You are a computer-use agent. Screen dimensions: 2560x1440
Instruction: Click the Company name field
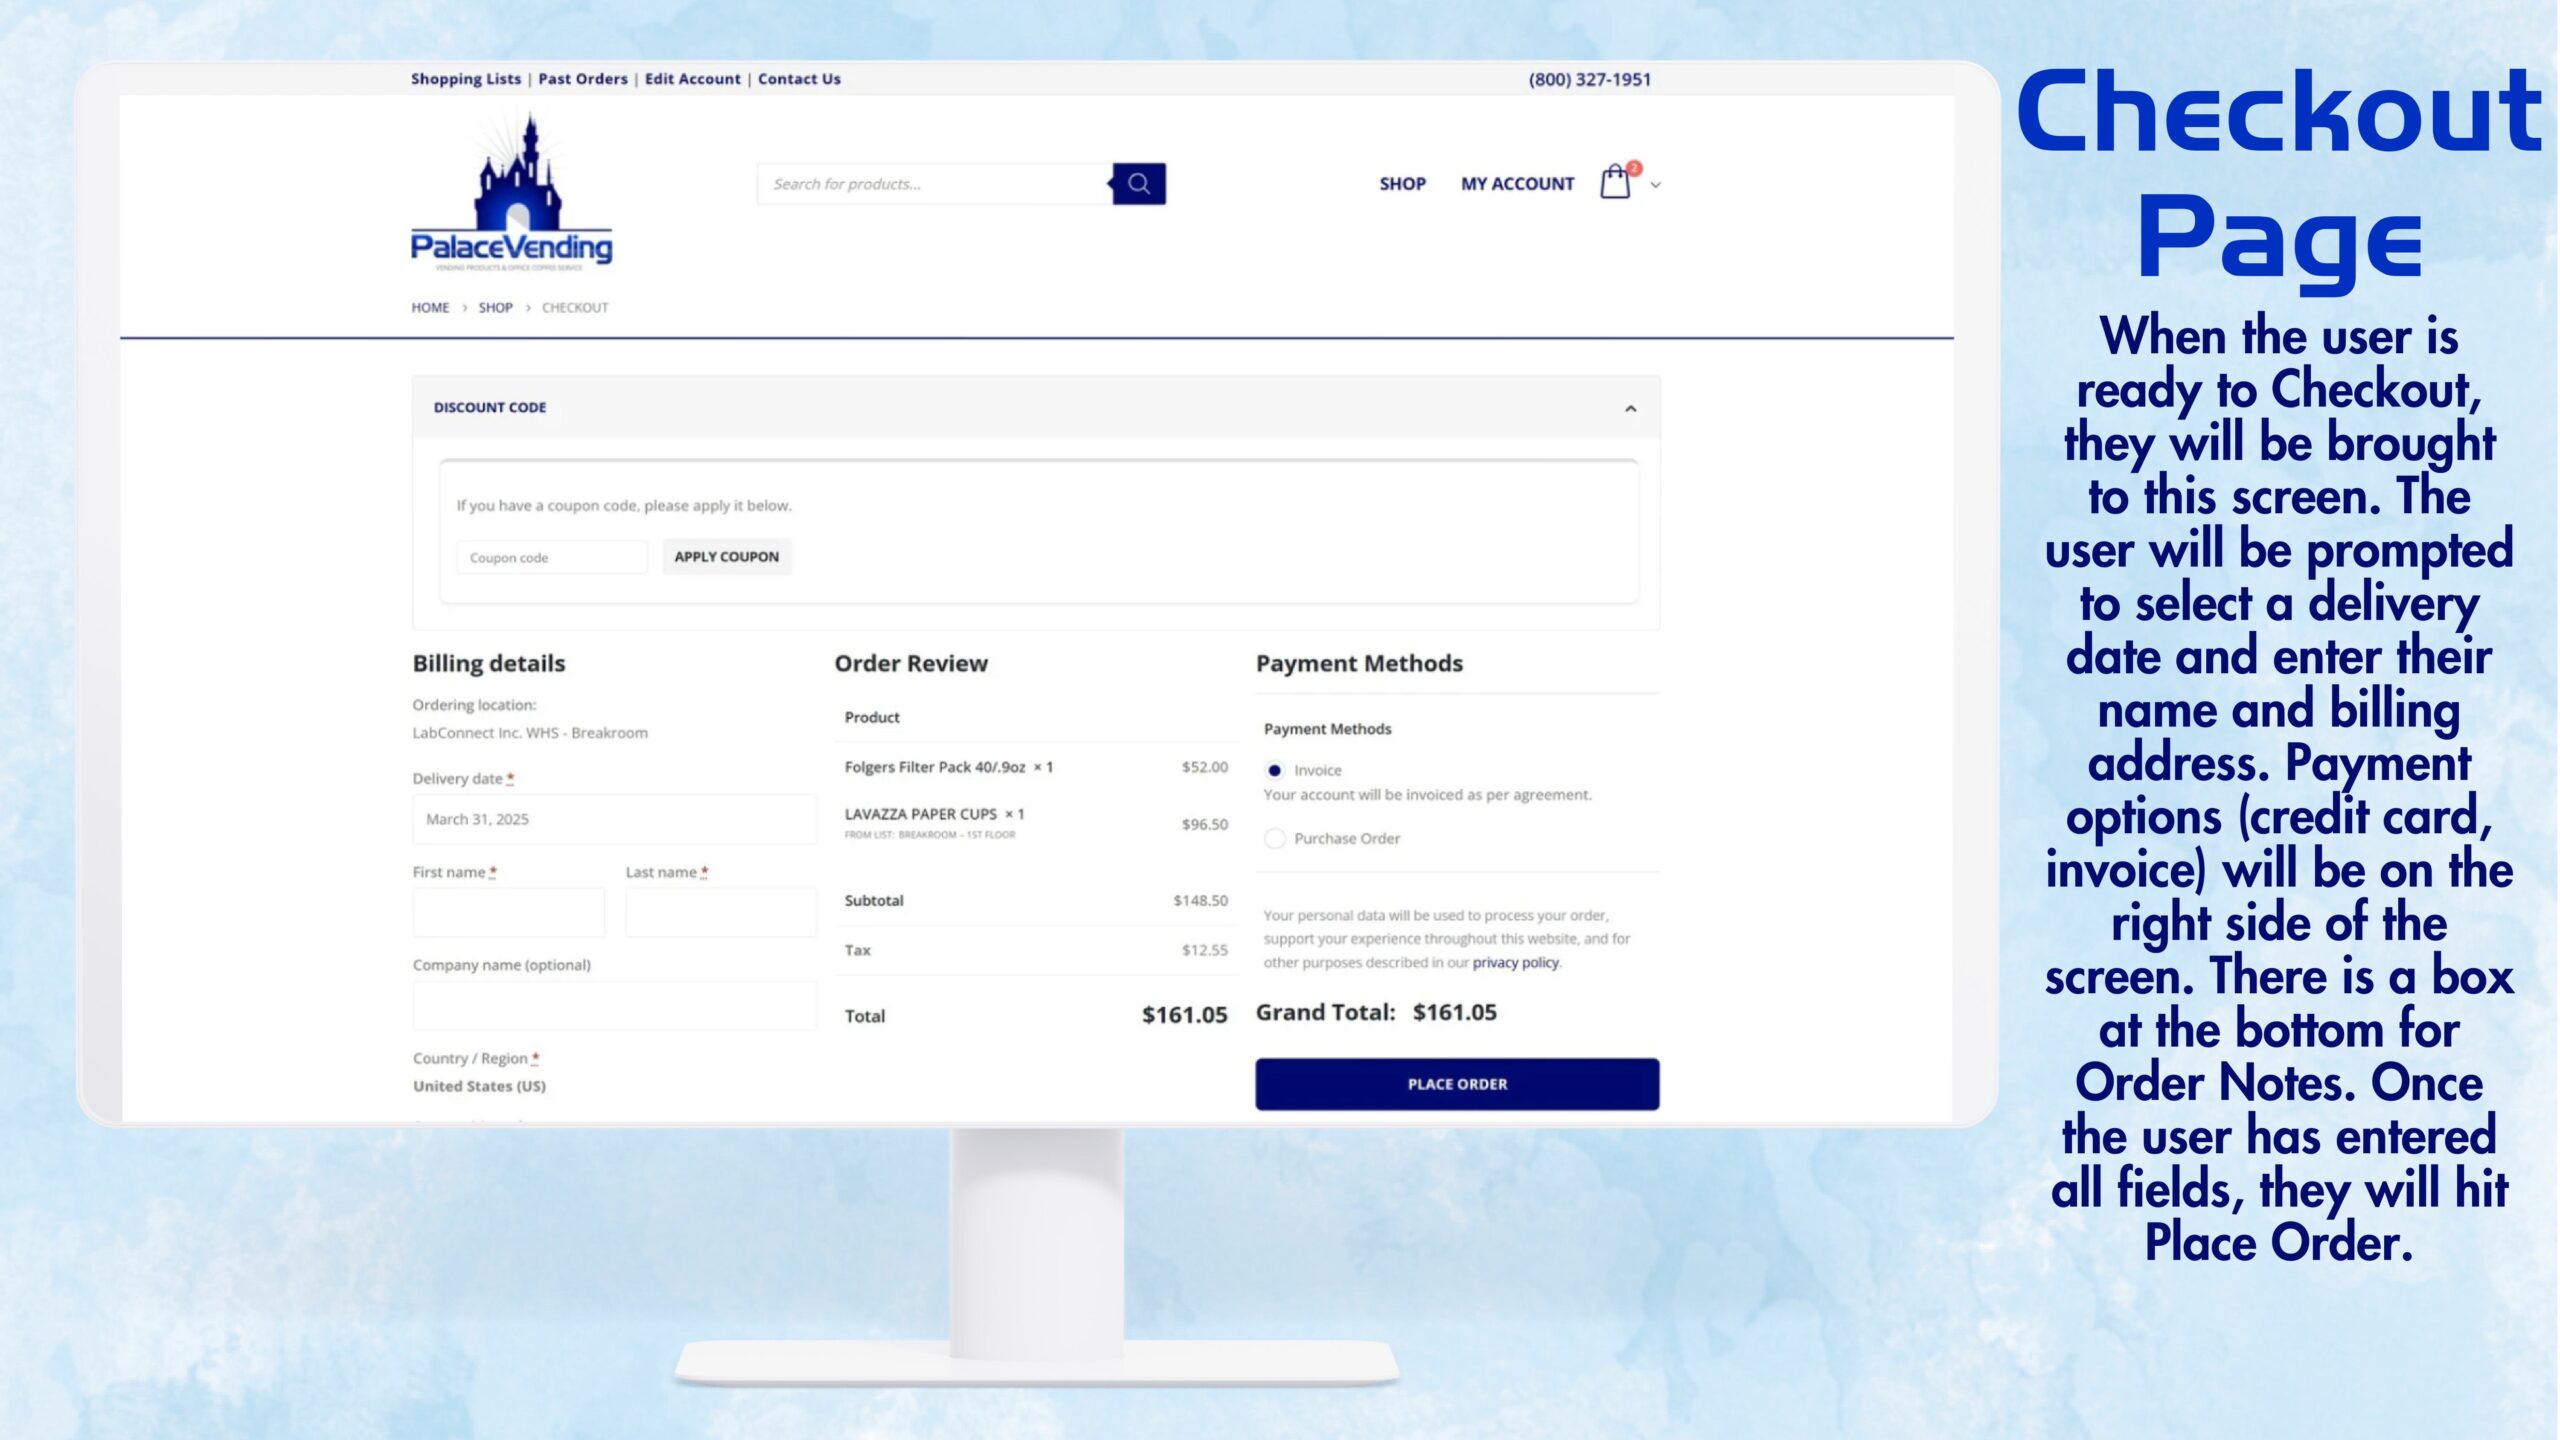coord(614,1005)
